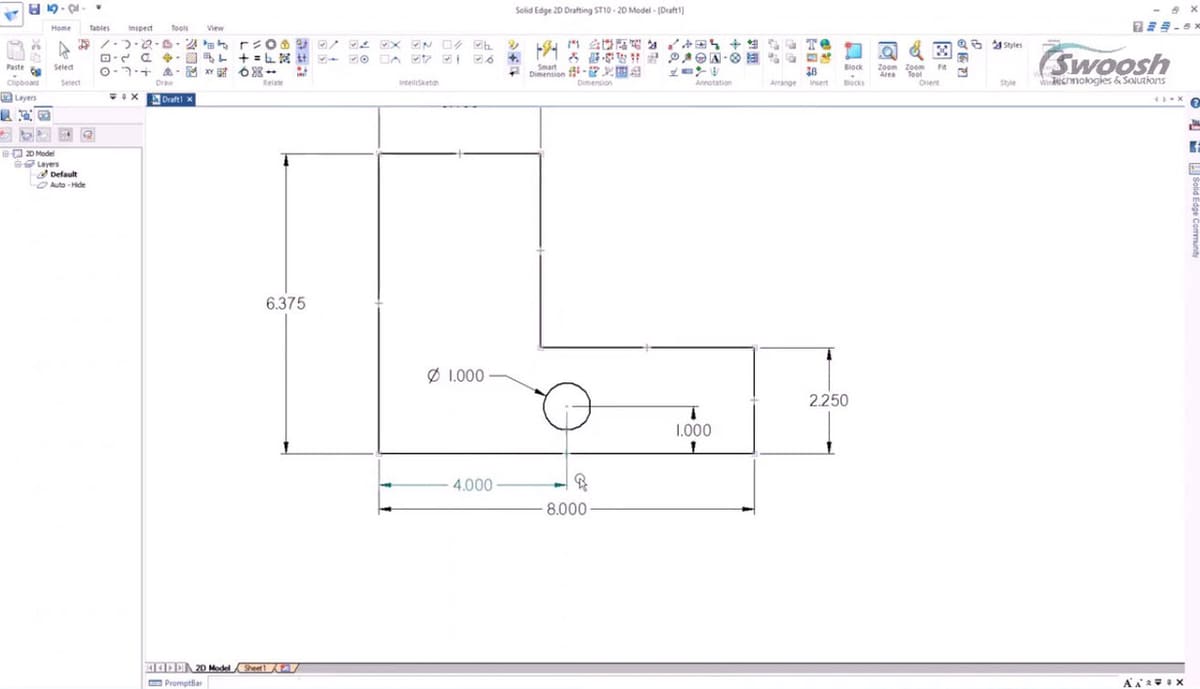Screen dimensions: 1200x689
Task: Open the Solid Edge application button
Action: coord(12,13)
